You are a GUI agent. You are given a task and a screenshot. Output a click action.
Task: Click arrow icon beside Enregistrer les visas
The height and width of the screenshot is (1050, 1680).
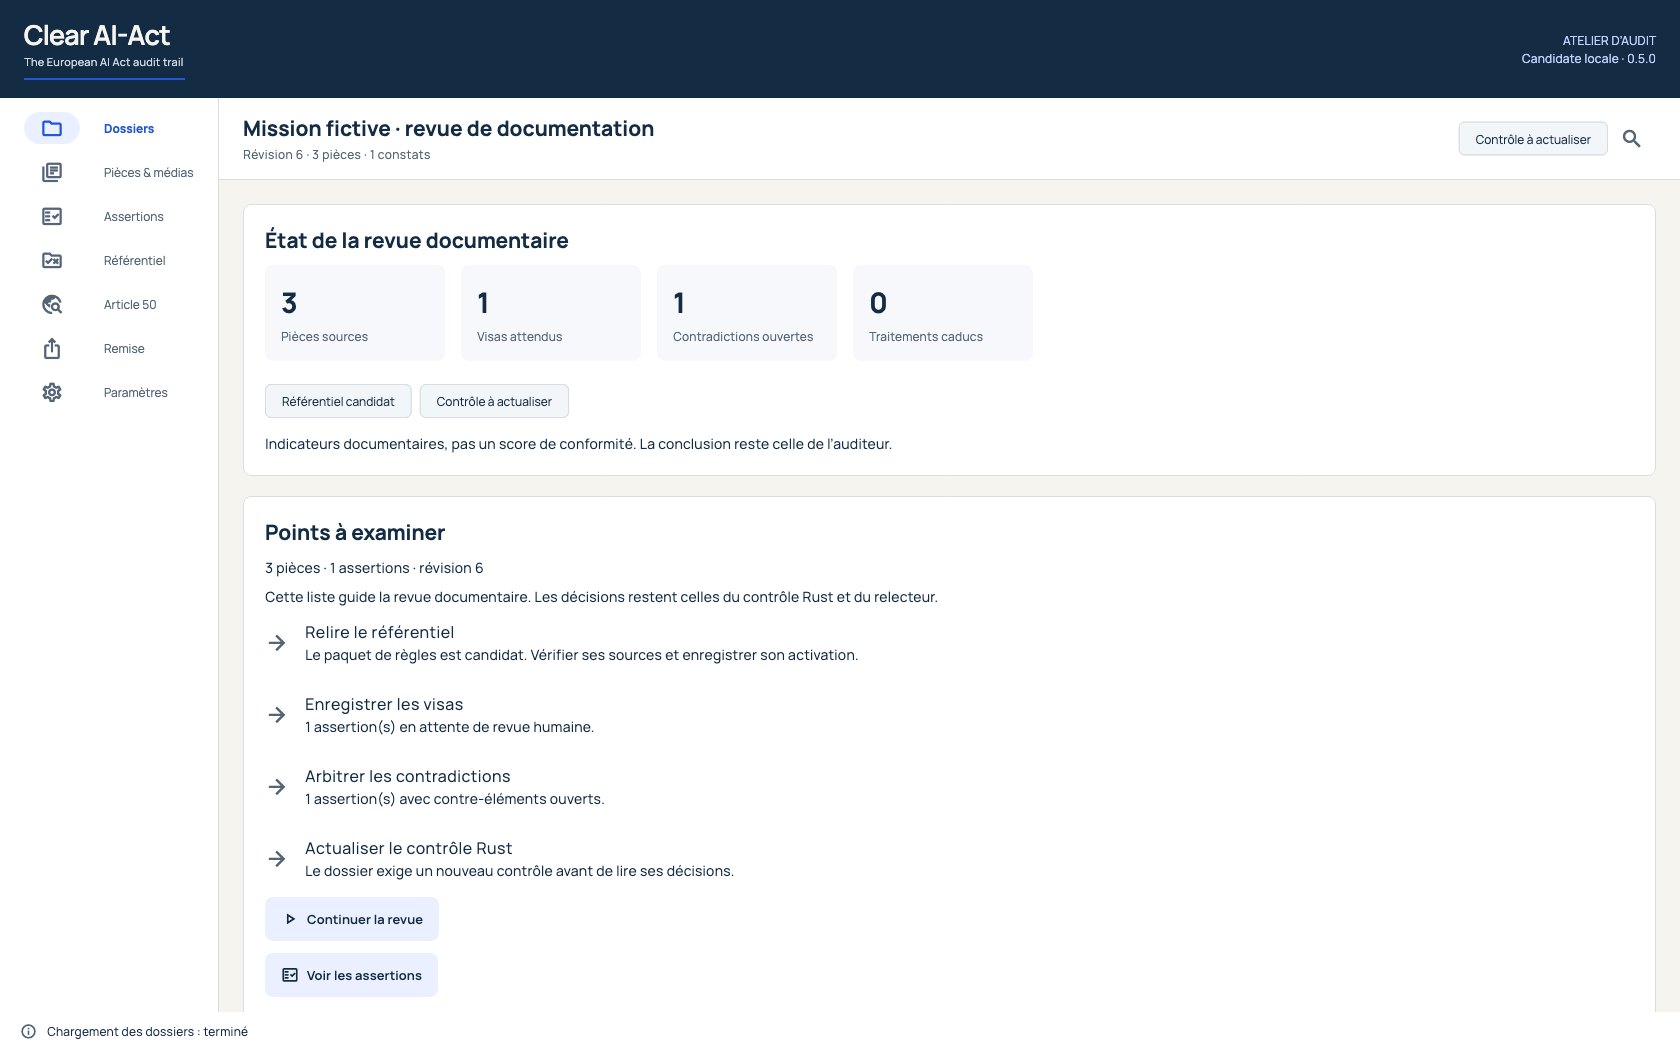coord(277,715)
